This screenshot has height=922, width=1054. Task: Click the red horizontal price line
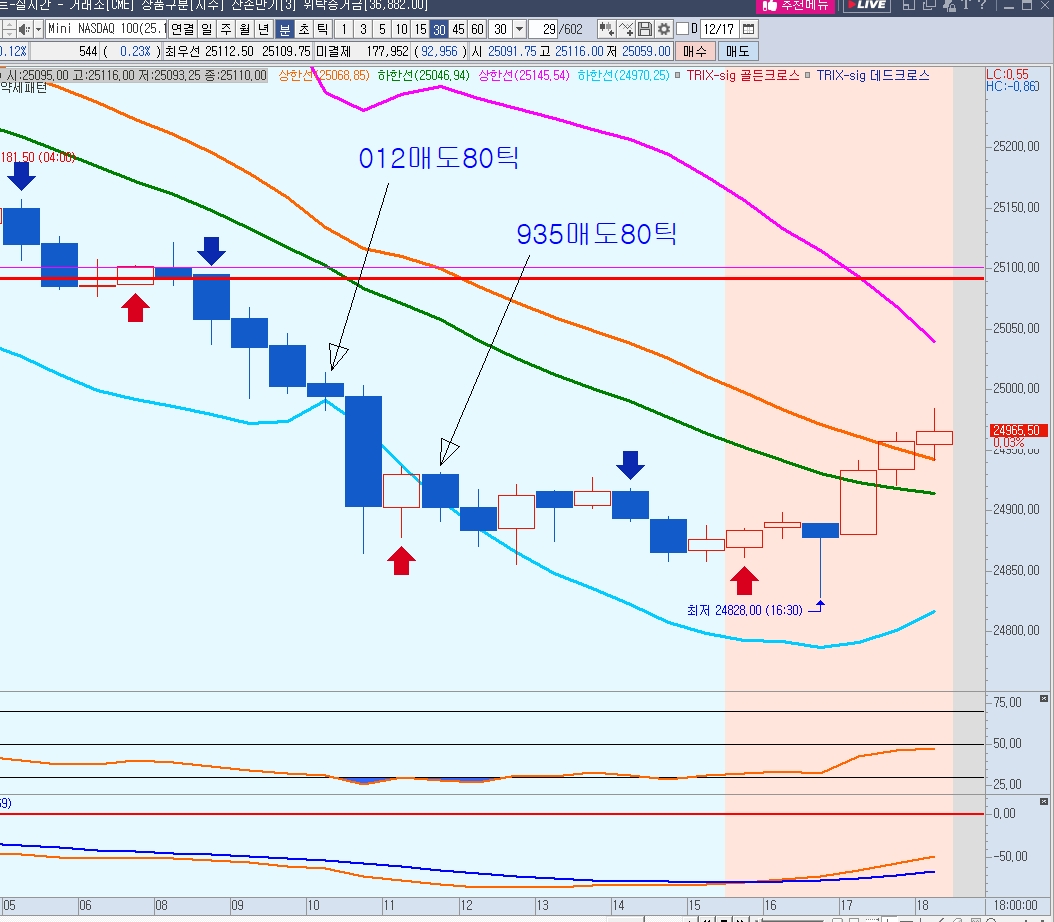point(492,278)
